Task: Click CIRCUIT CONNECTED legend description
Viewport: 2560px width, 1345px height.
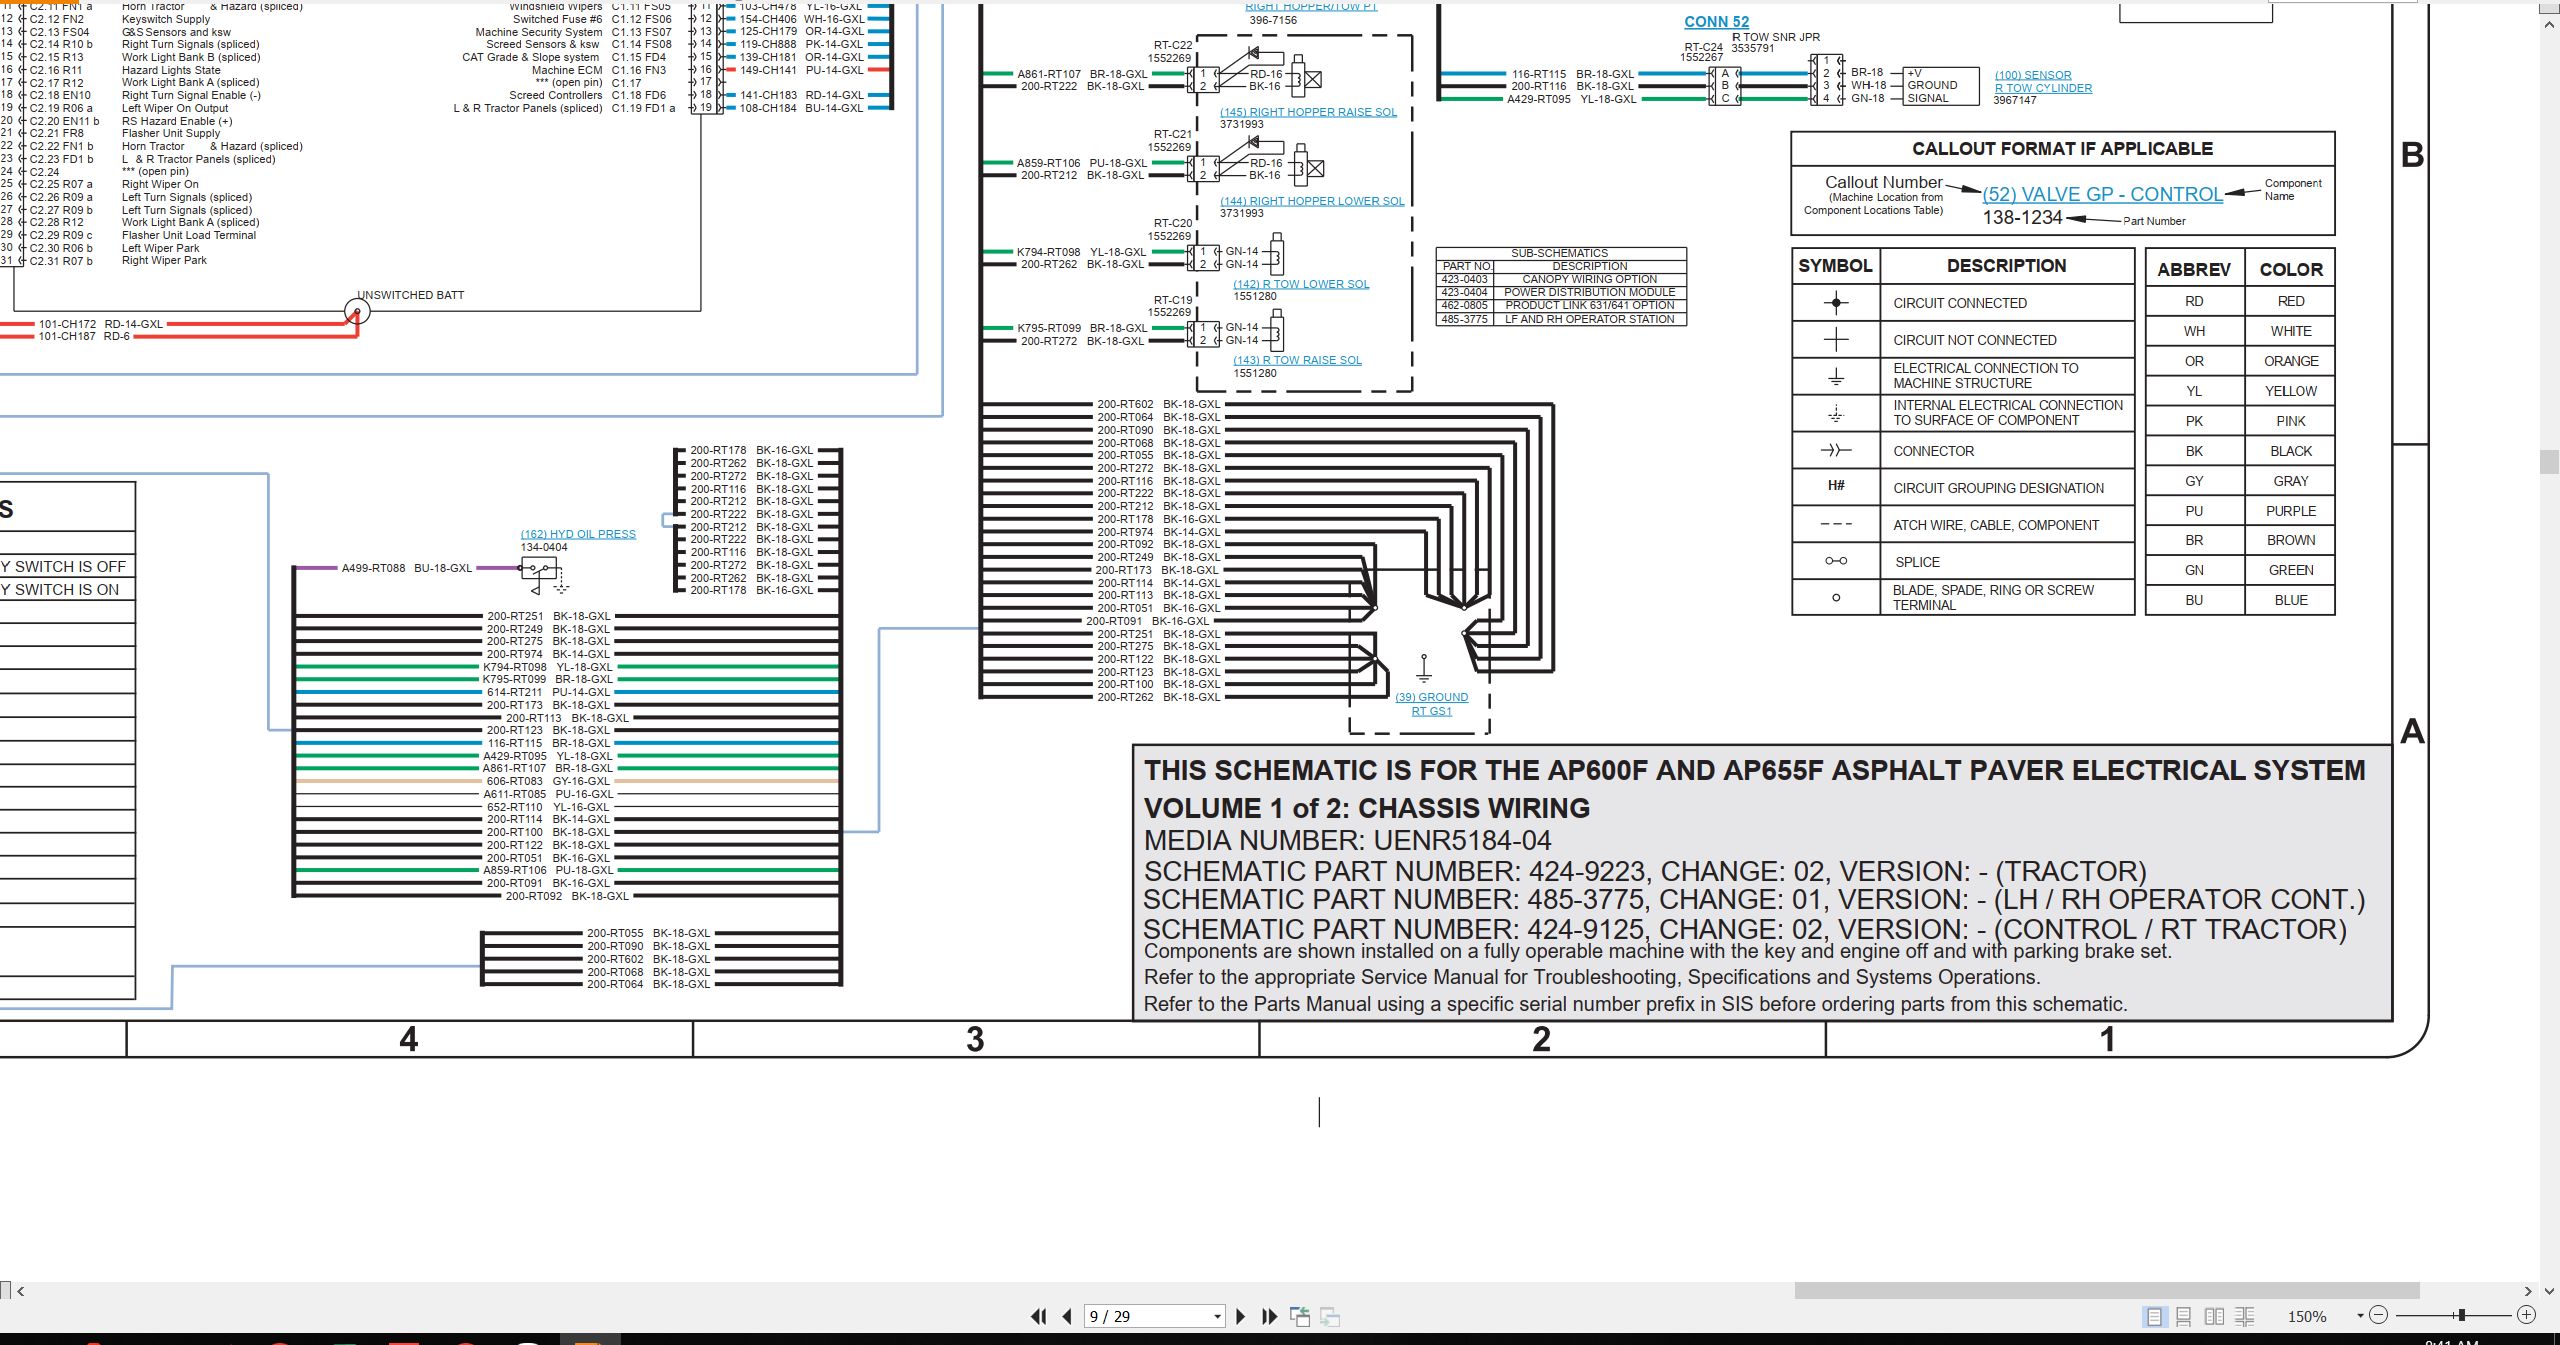Action: pos(1960,303)
